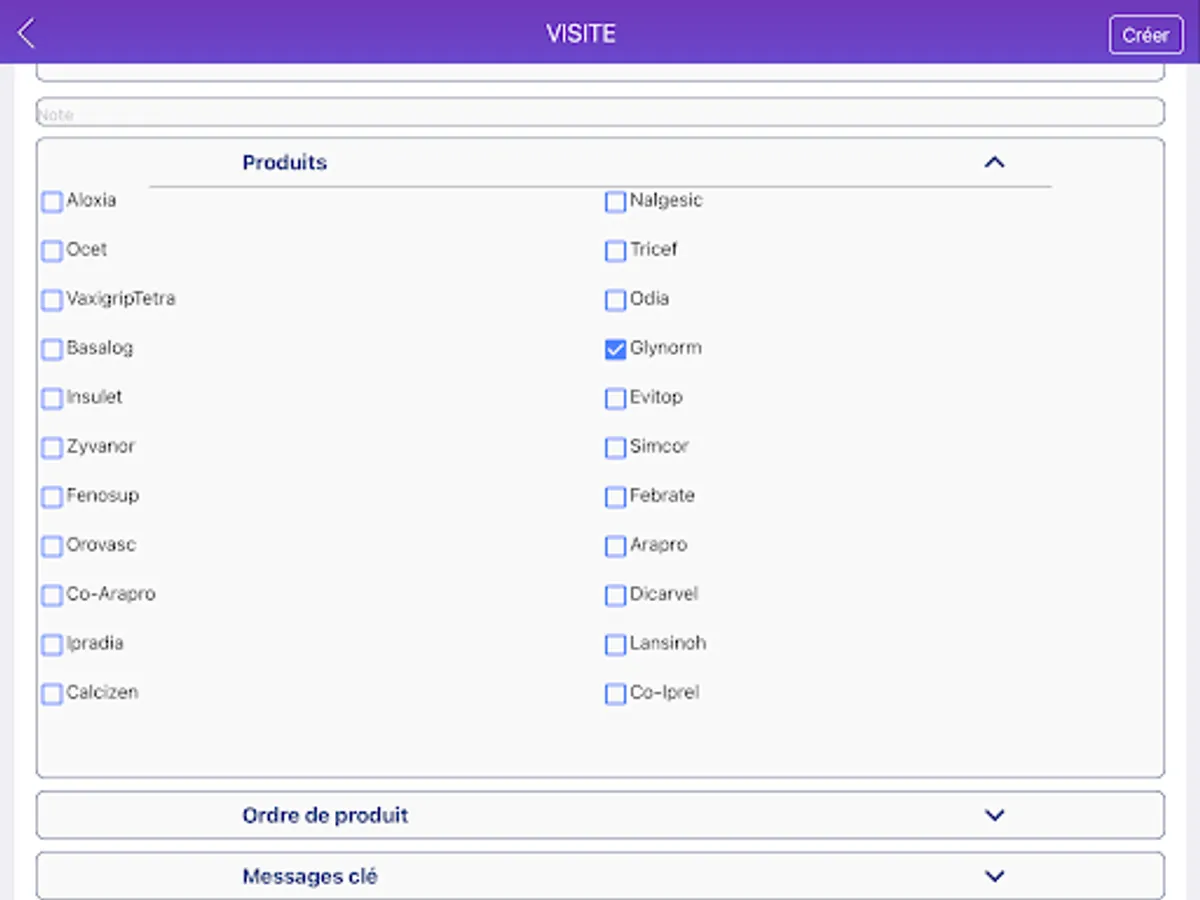Tap the back arrow icon

[x=27, y=34]
